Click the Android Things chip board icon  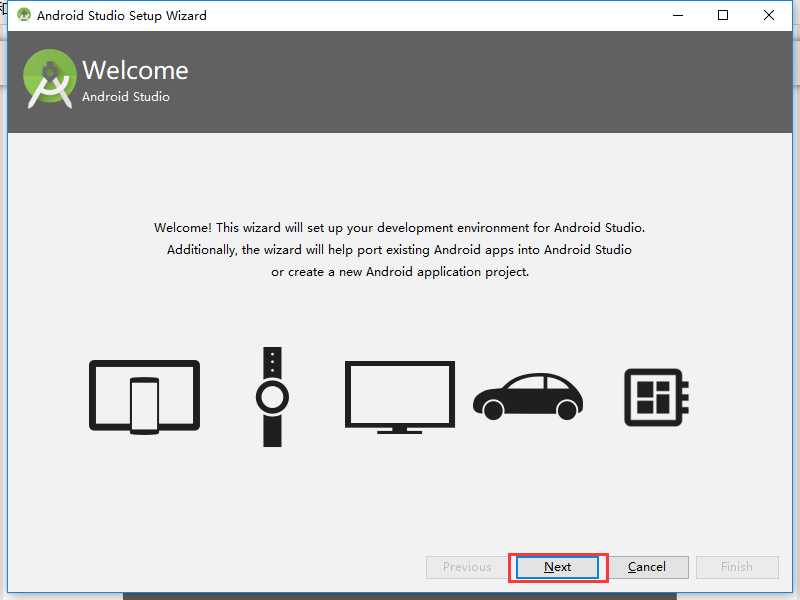pyautogui.click(x=657, y=397)
